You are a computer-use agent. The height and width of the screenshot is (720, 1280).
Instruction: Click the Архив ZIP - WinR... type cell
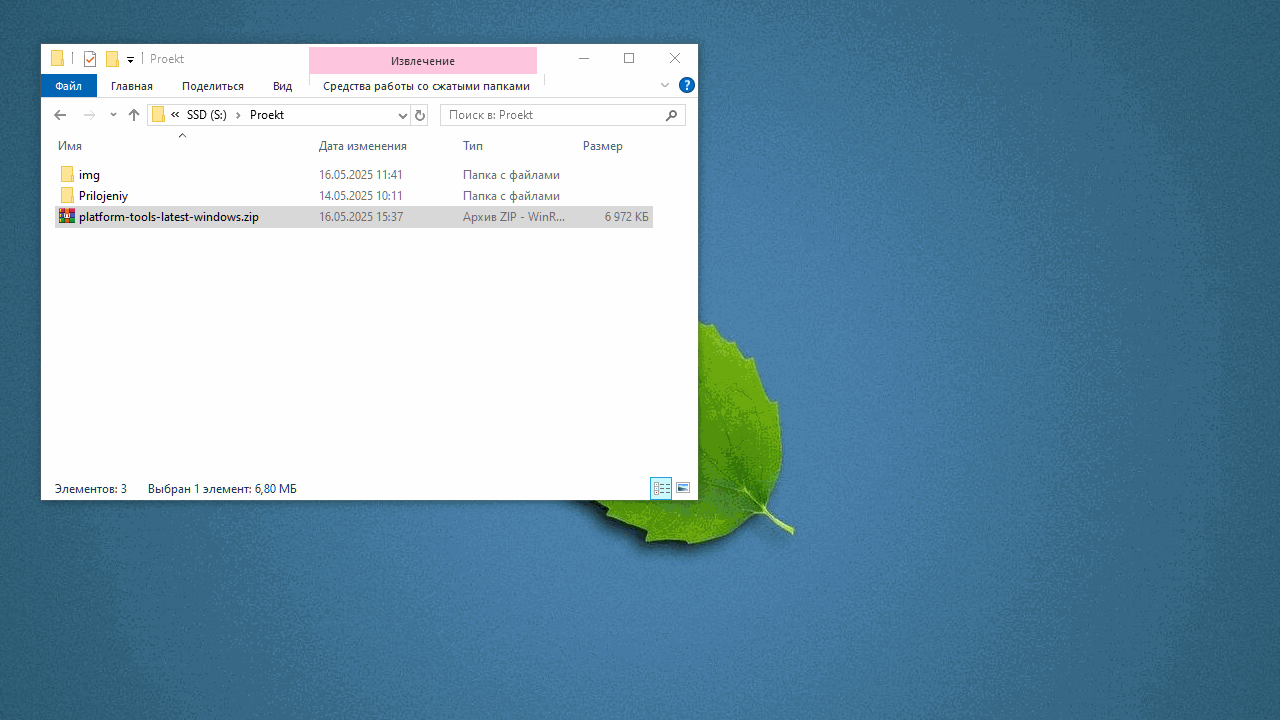point(514,217)
